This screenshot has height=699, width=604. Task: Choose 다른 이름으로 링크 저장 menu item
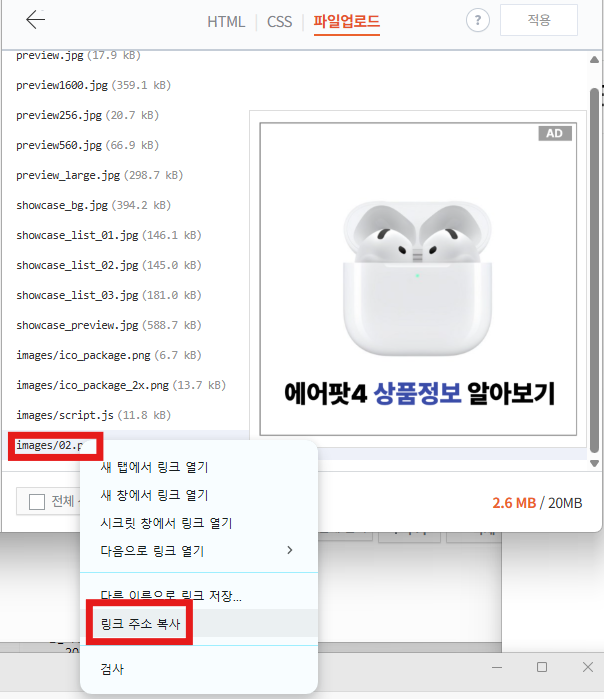[x=198, y=596]
